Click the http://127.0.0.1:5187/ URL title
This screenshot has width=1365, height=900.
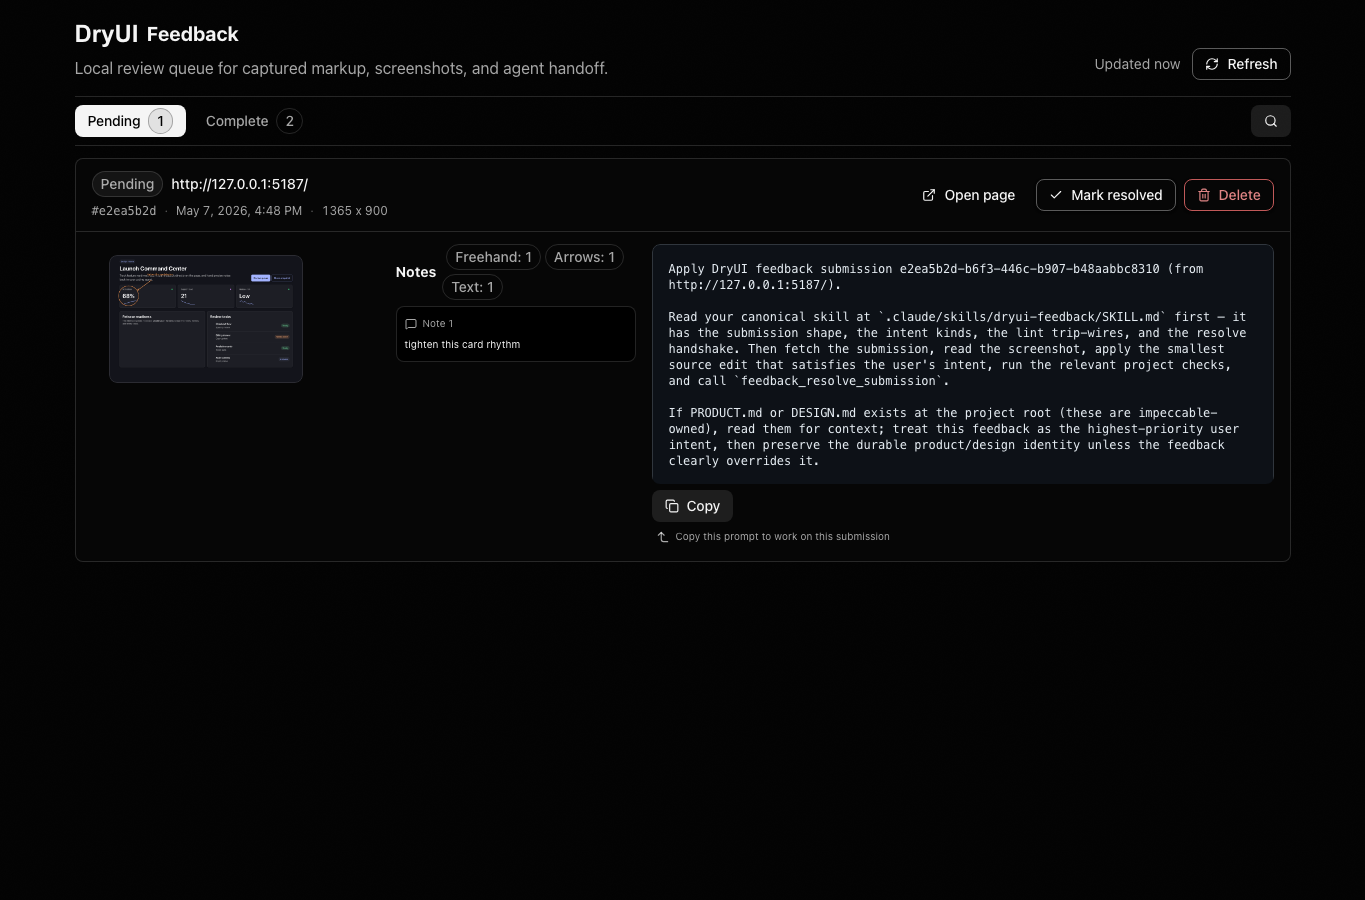pos(239,184)
